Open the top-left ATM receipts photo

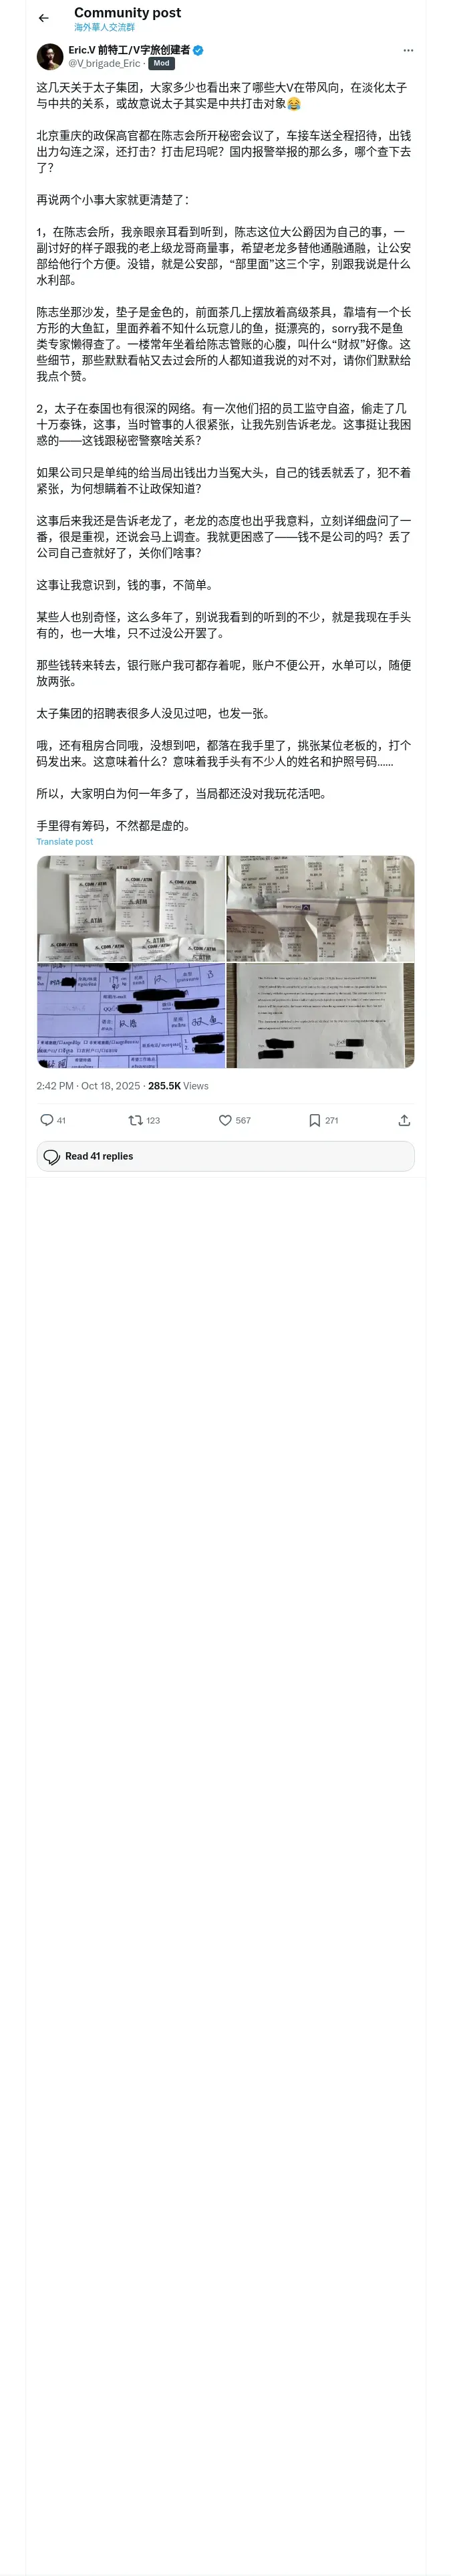coord(131,908)
